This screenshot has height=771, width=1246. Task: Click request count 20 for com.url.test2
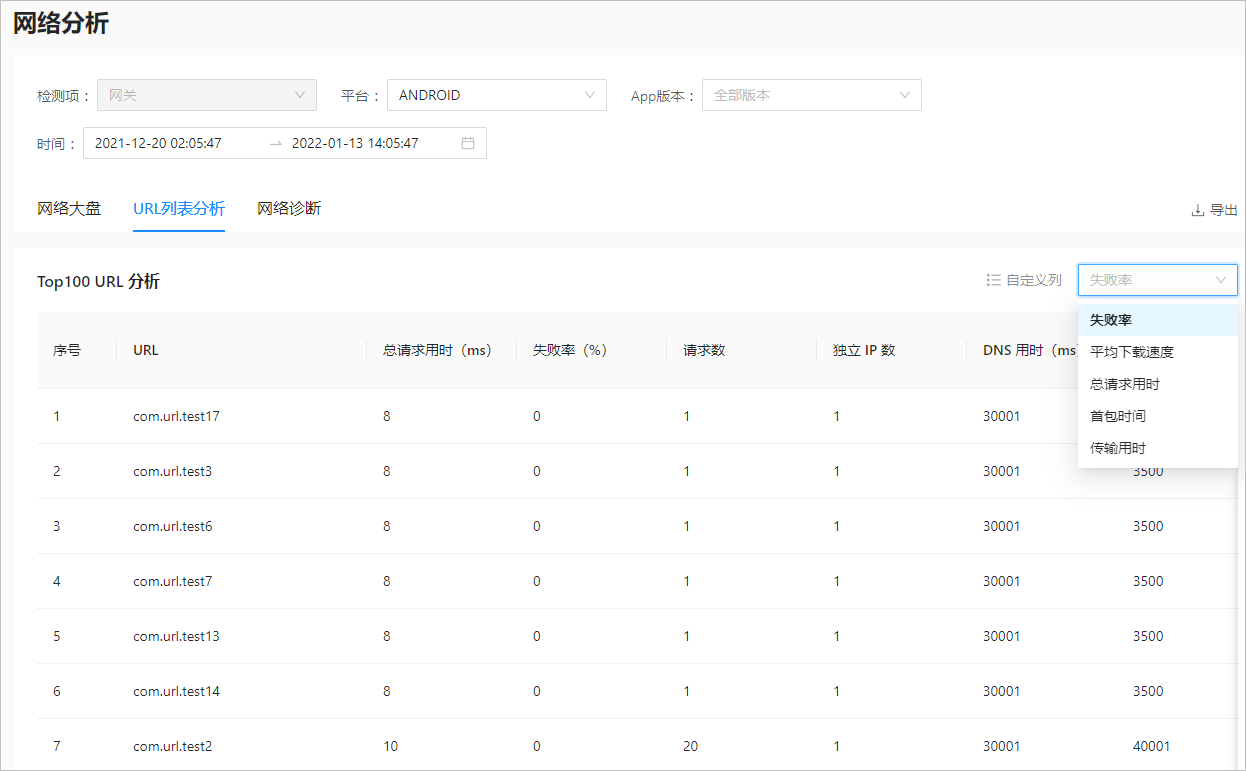click(690, 746)
